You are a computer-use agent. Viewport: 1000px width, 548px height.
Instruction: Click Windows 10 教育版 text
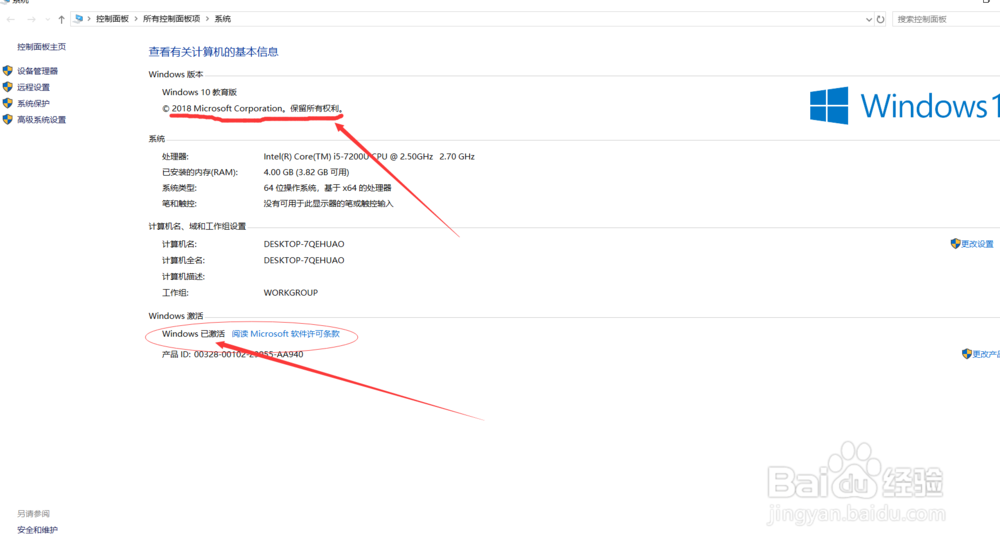pos(200,93)
